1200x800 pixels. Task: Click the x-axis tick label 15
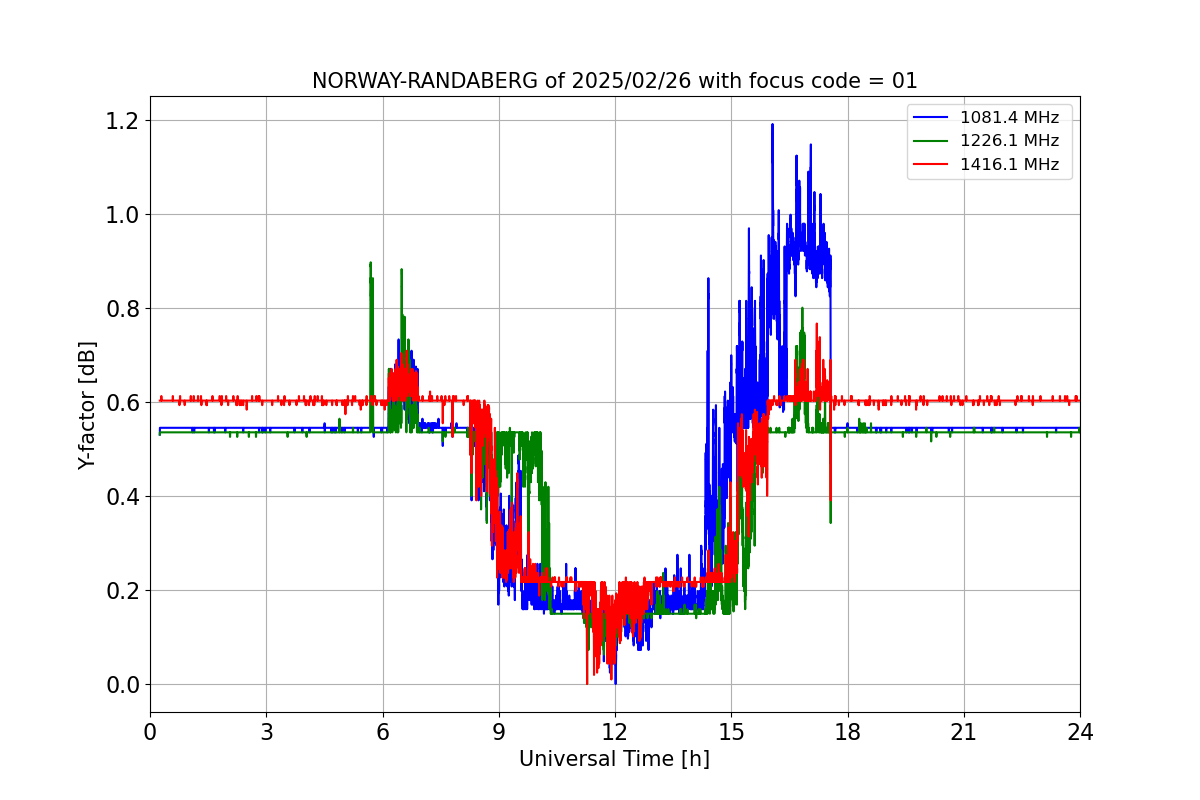731,732
